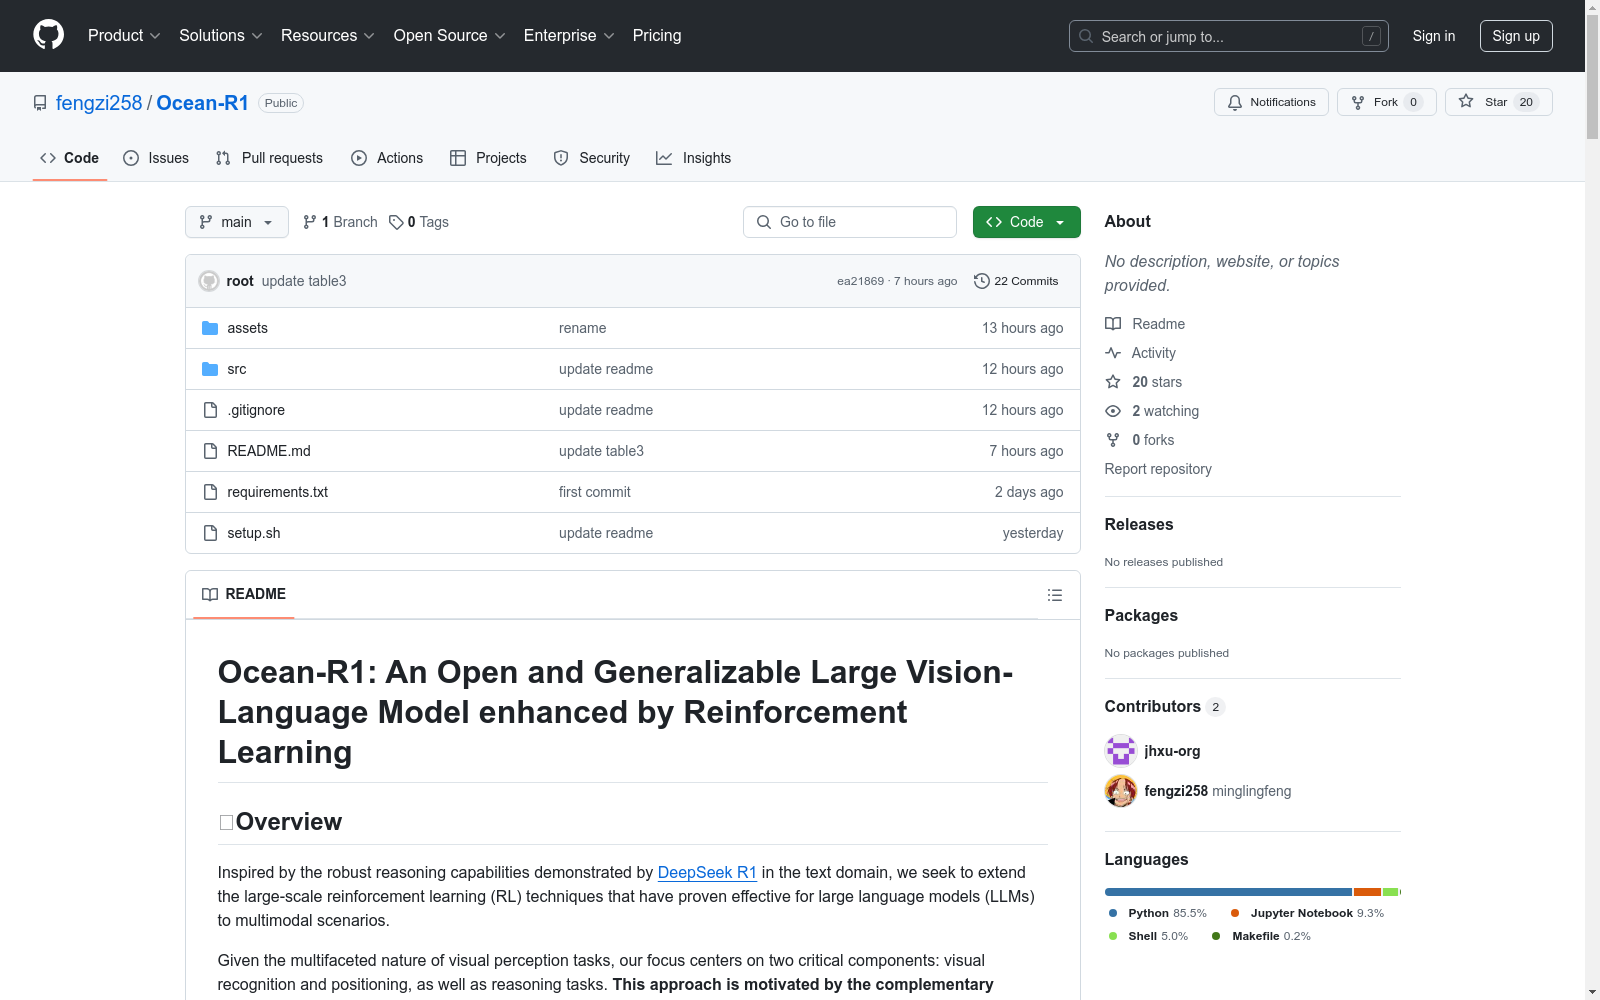Click the Makefile 0.2% language label
This screenshot has width=1600, height=1000.
coord(1261,936)
